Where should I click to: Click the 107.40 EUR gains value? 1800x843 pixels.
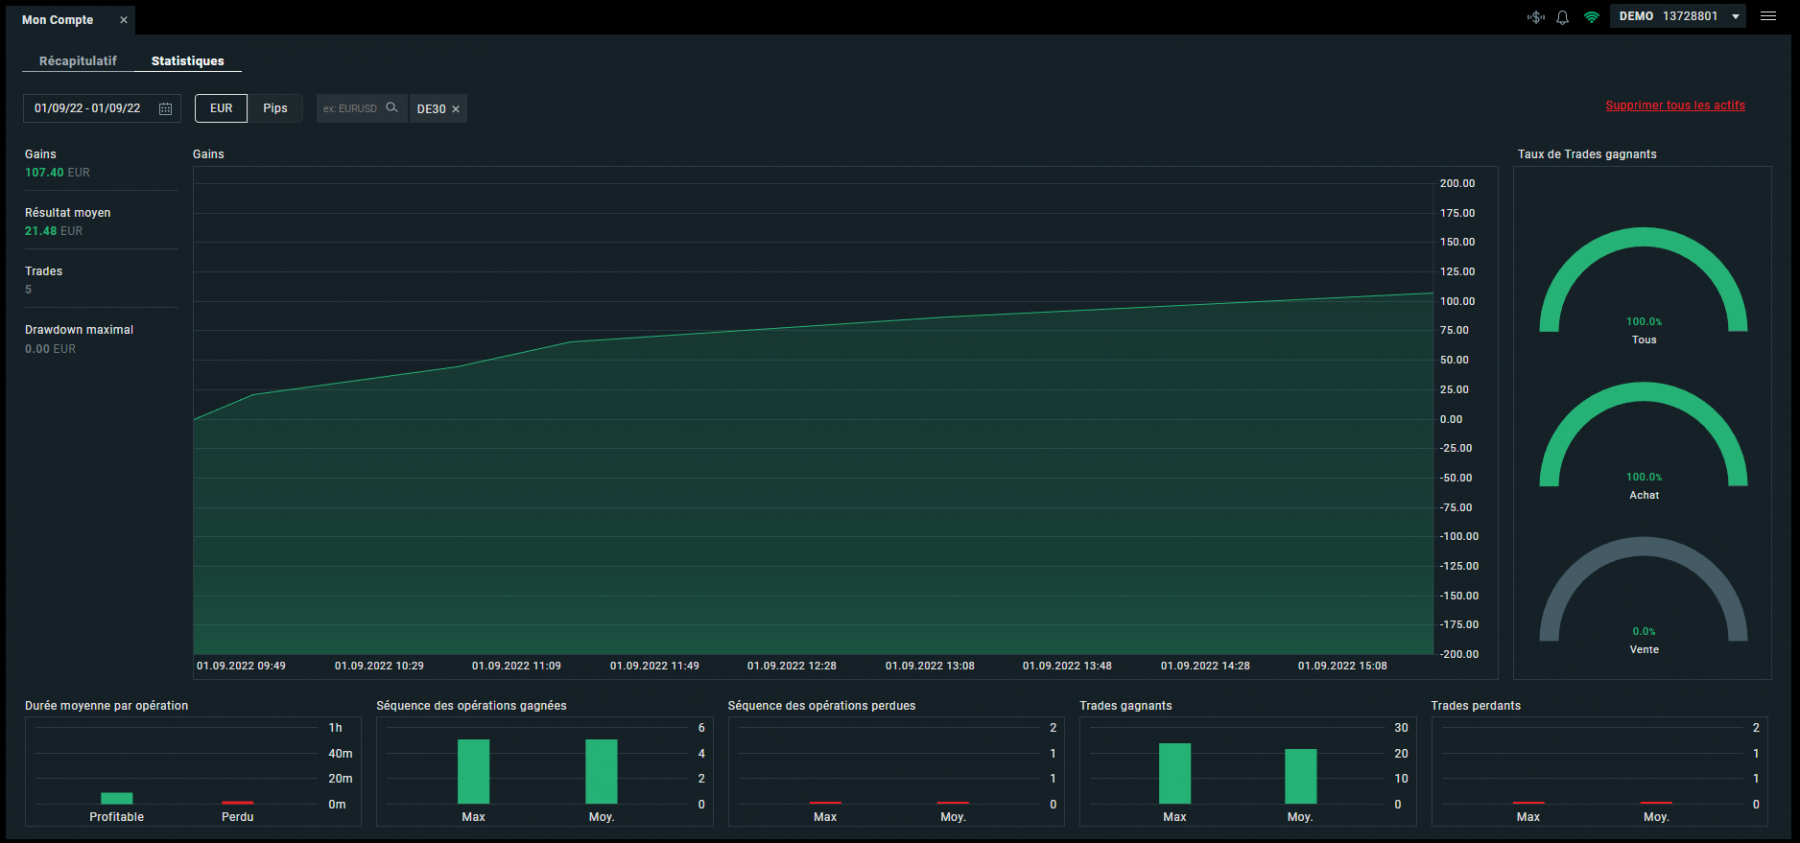coord(57,173)
